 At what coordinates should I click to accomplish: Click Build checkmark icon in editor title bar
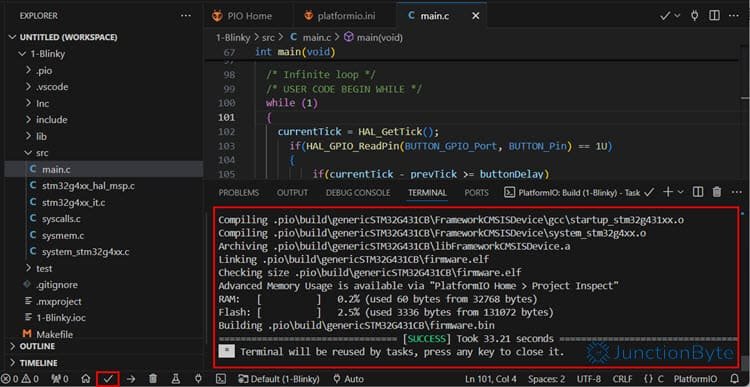pyautogui.click(x=664, y=16)
